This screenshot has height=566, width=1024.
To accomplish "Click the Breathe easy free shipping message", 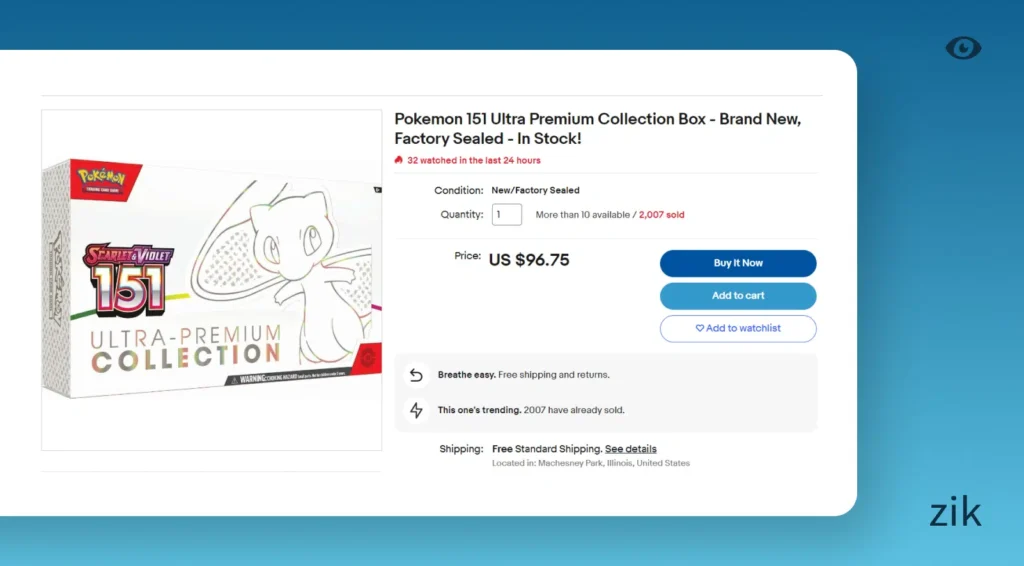I will point(523,375).
